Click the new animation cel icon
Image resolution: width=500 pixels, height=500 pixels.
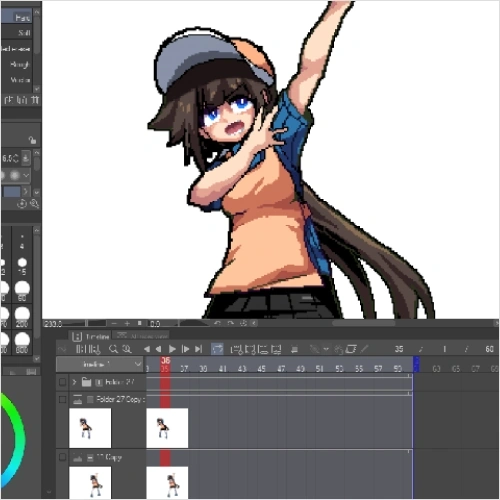click(250, 349)
